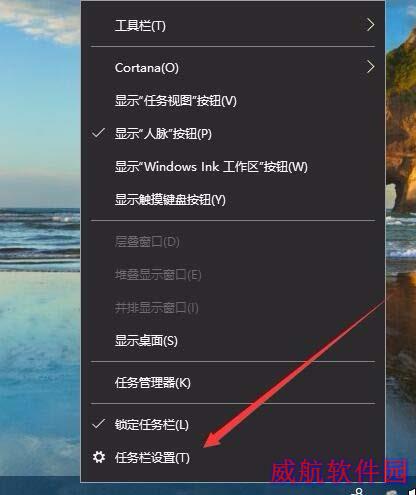Select 层叠窗口(D) entry
The image size is (416, 495).
coord(147,241)
